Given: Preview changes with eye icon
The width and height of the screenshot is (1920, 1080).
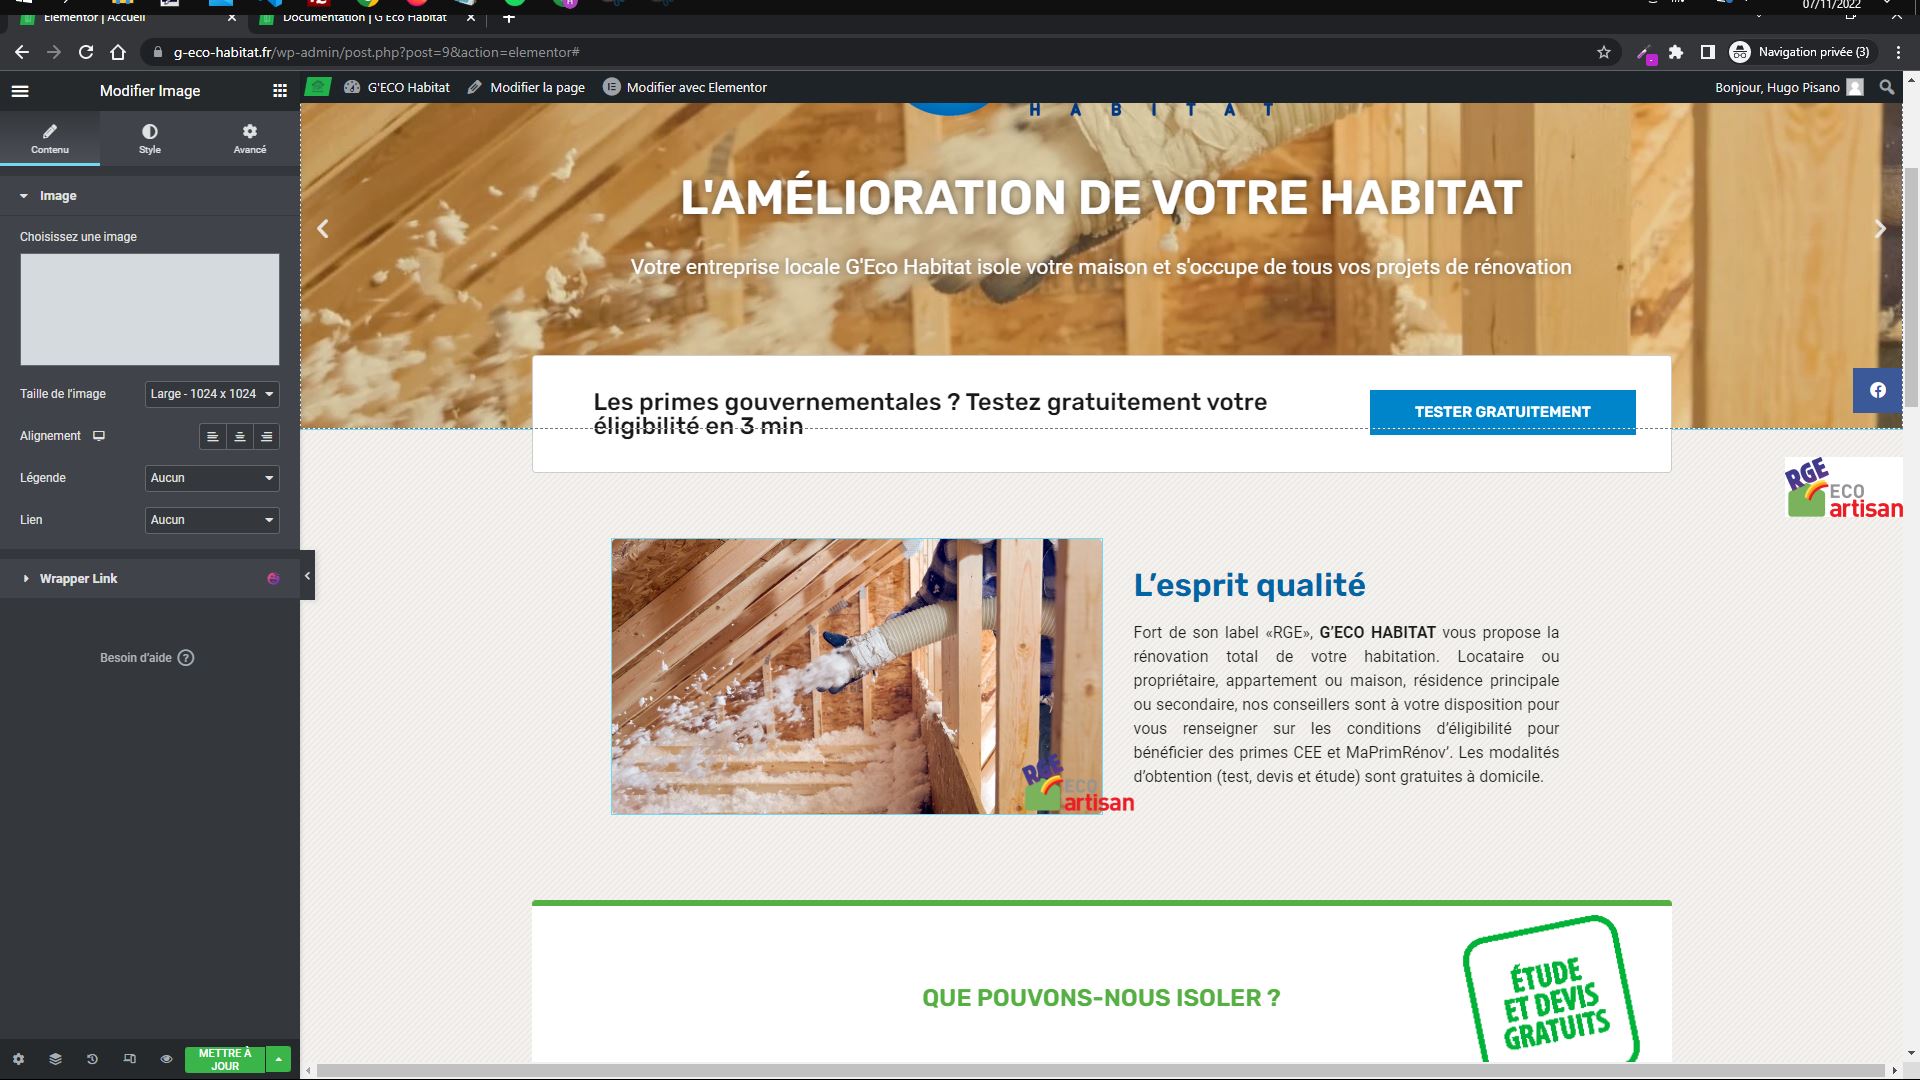Looking at the screenshot, I should [x=166, y=1059].
